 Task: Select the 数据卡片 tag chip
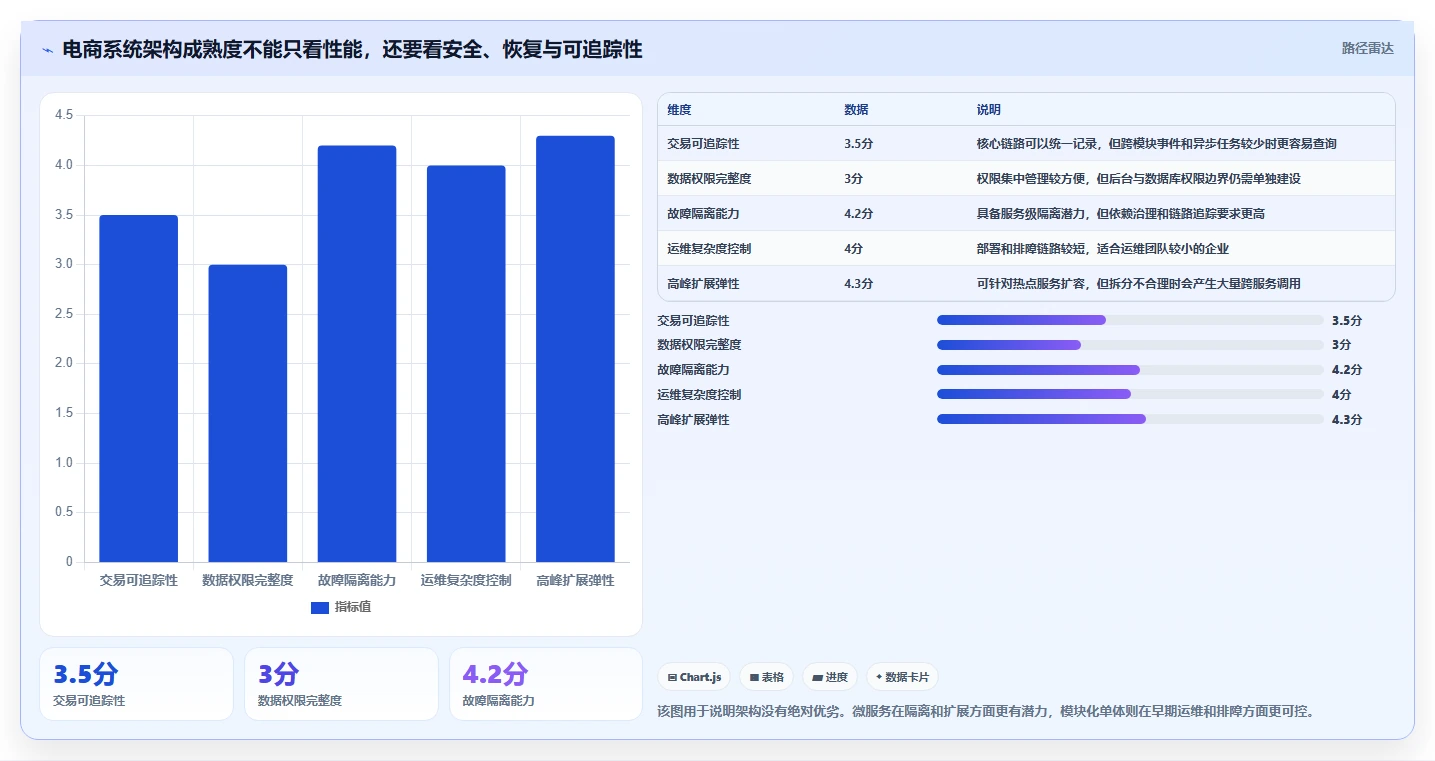[x=902, y=677]
